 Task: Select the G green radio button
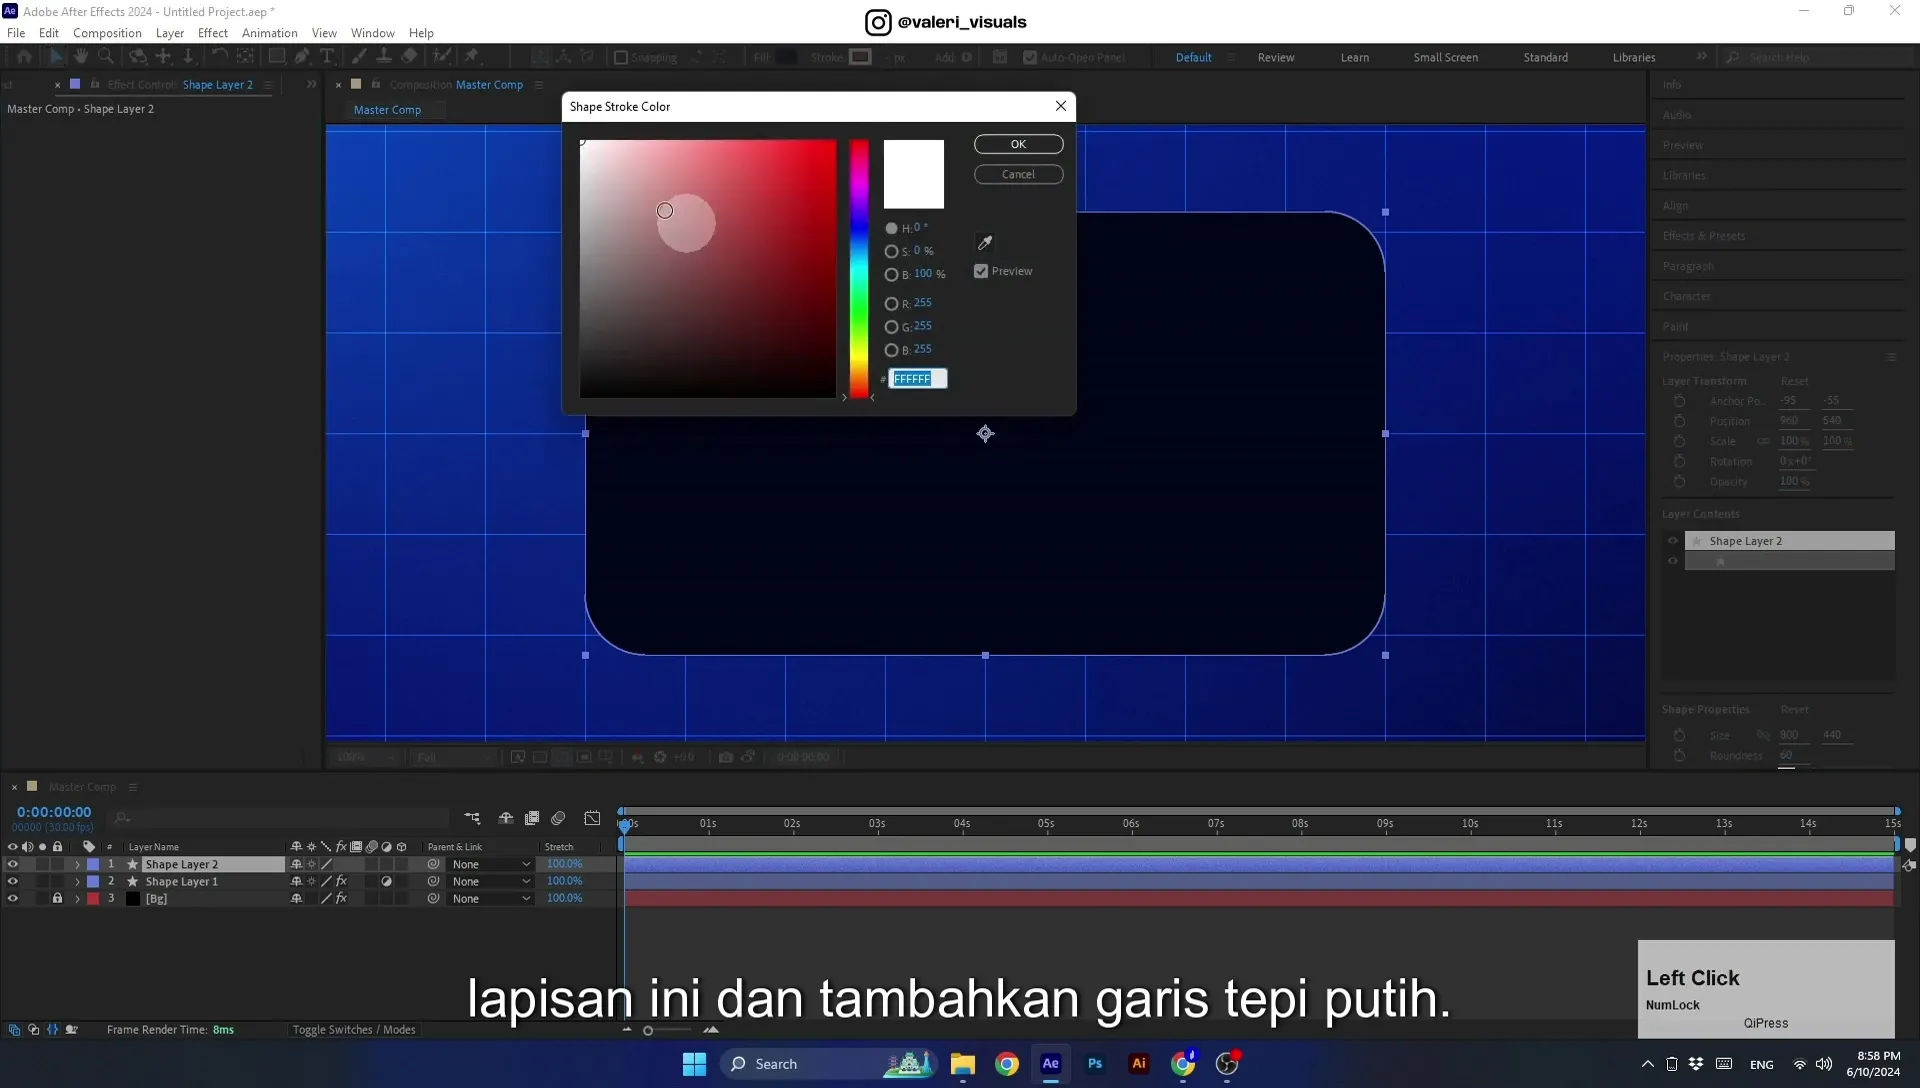tap(891, 327)
